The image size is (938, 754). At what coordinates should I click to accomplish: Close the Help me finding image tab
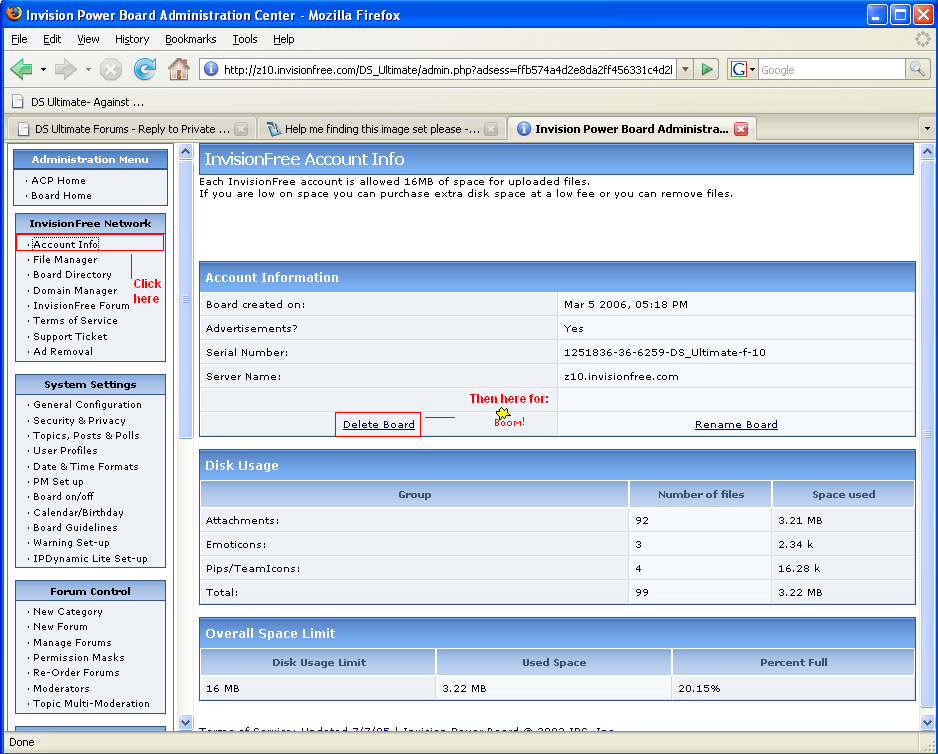click(491, 129)
